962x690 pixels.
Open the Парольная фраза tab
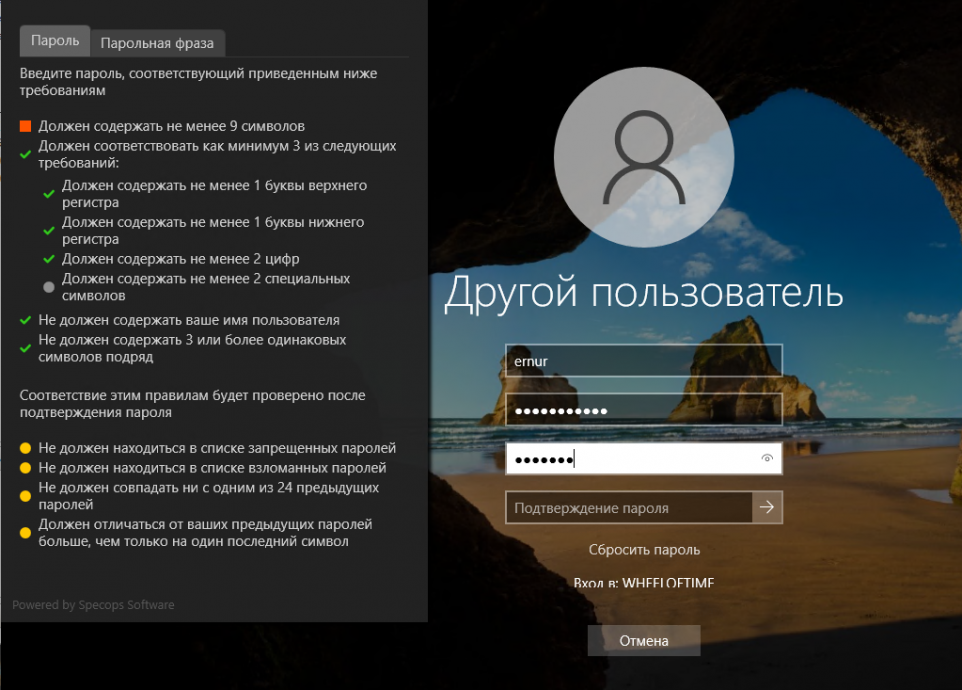coord(158,43)
